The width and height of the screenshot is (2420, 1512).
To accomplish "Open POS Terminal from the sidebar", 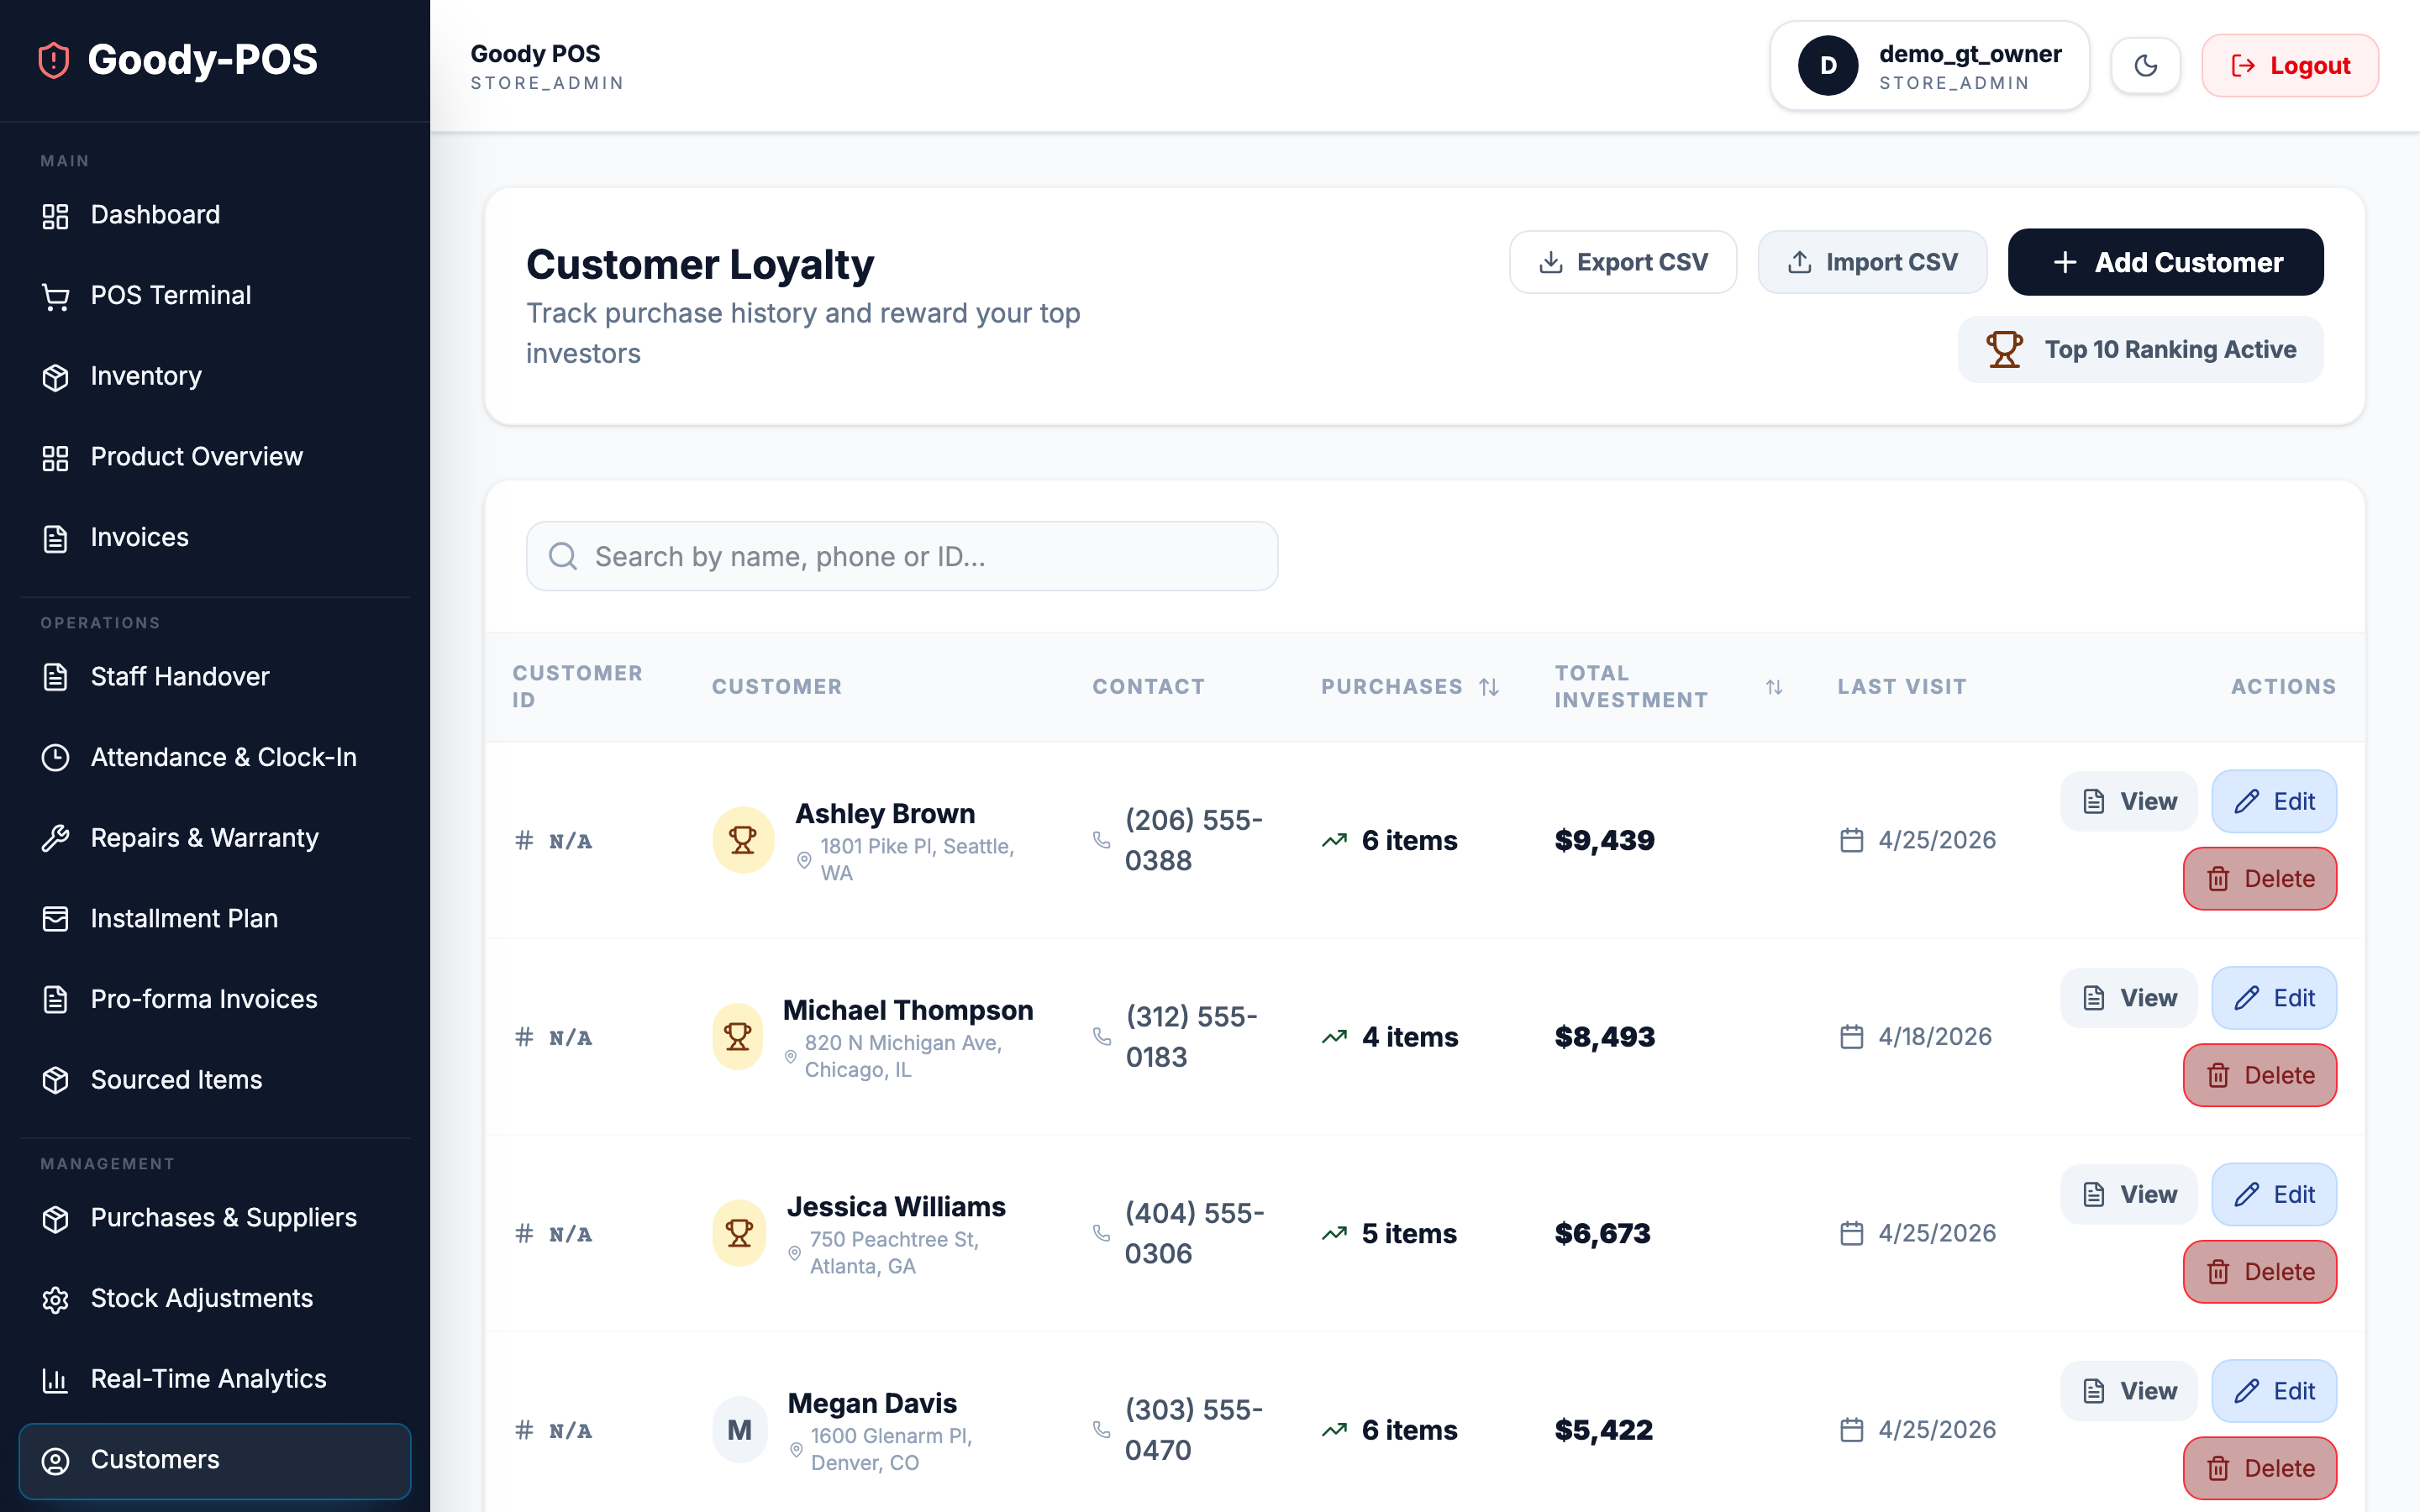I will (x=170, y=295).
